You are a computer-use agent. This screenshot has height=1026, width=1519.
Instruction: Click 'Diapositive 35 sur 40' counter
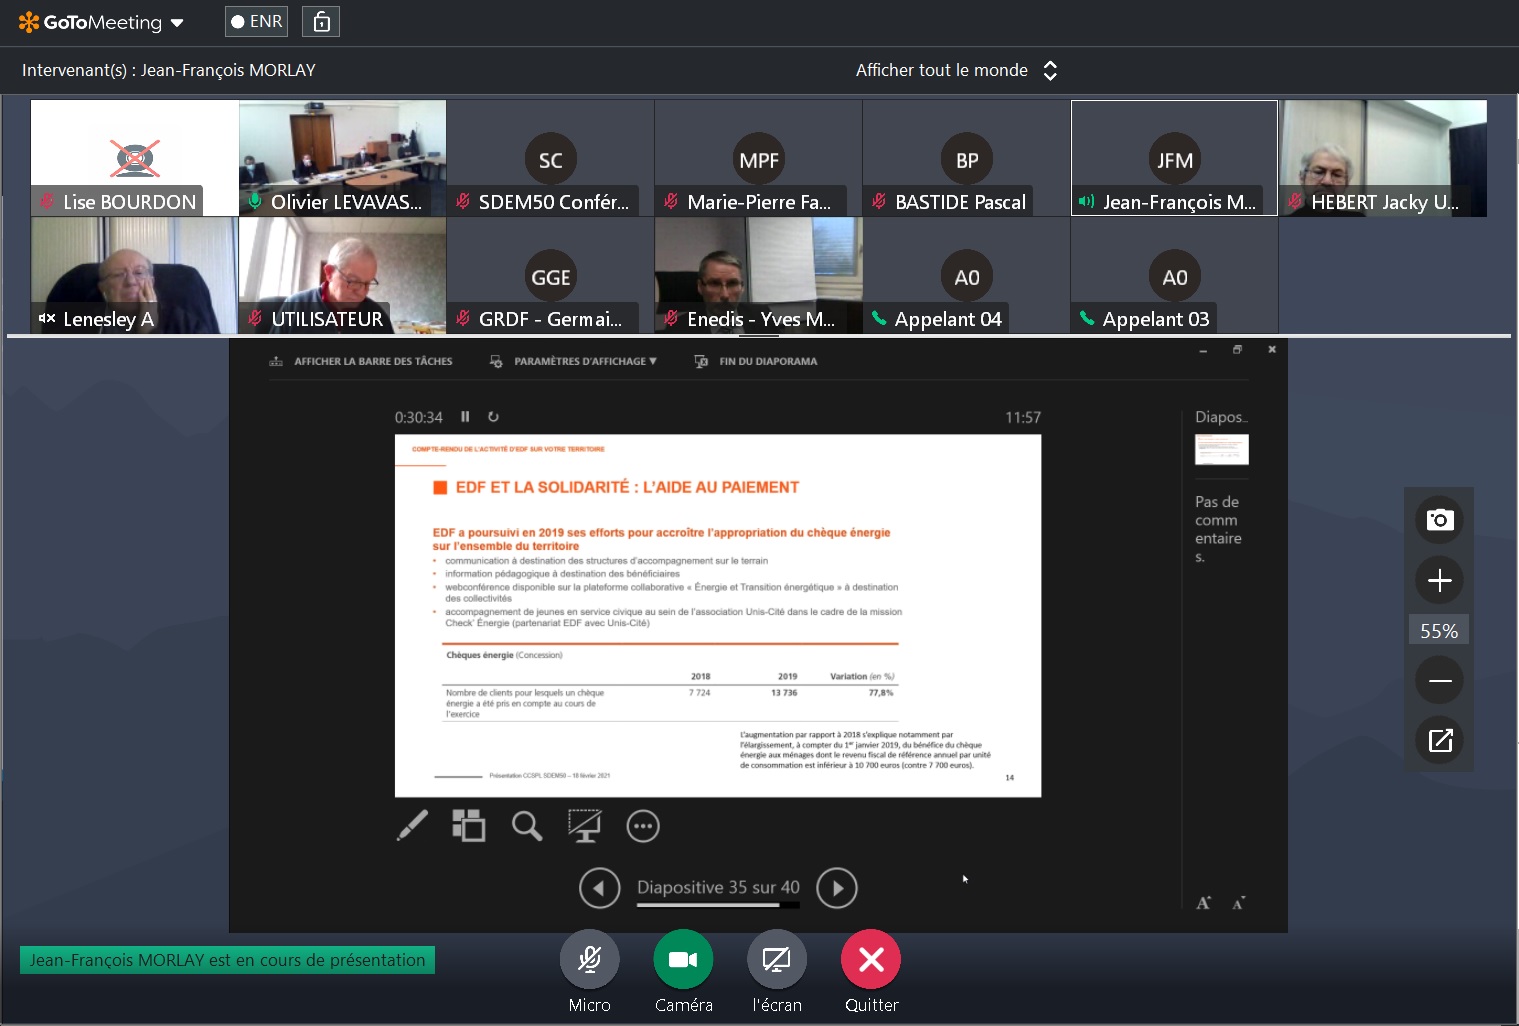pyautogui.click(x=718, y=887)
